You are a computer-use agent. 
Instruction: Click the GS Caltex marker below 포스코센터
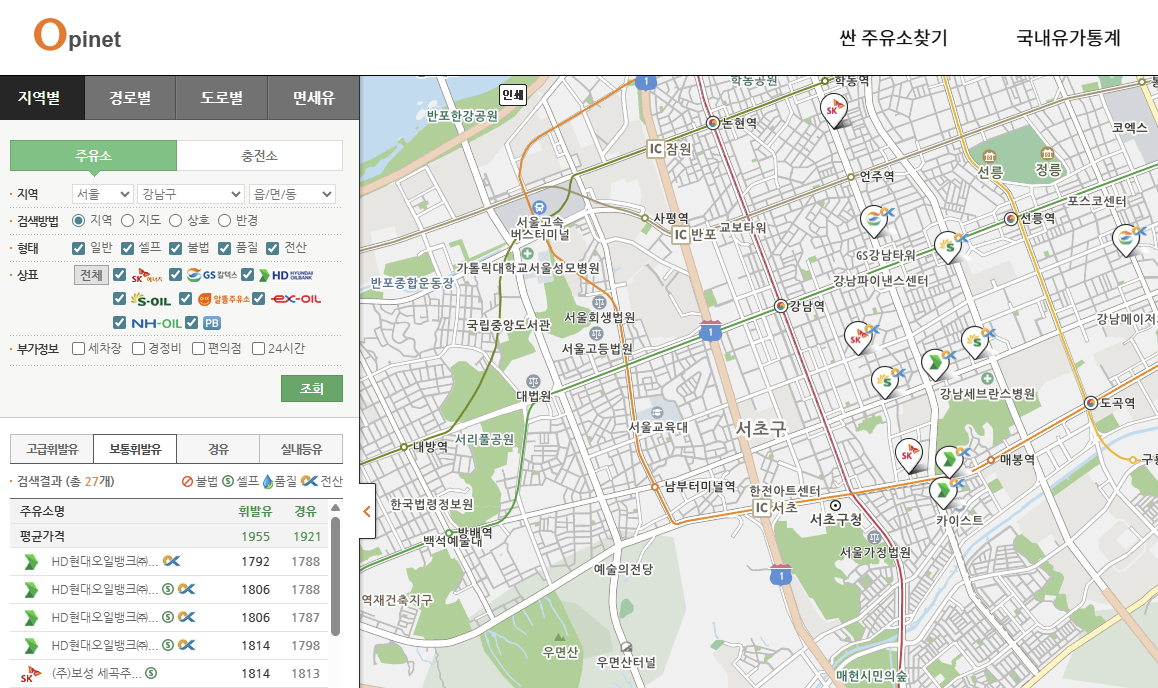(1127, 239)
